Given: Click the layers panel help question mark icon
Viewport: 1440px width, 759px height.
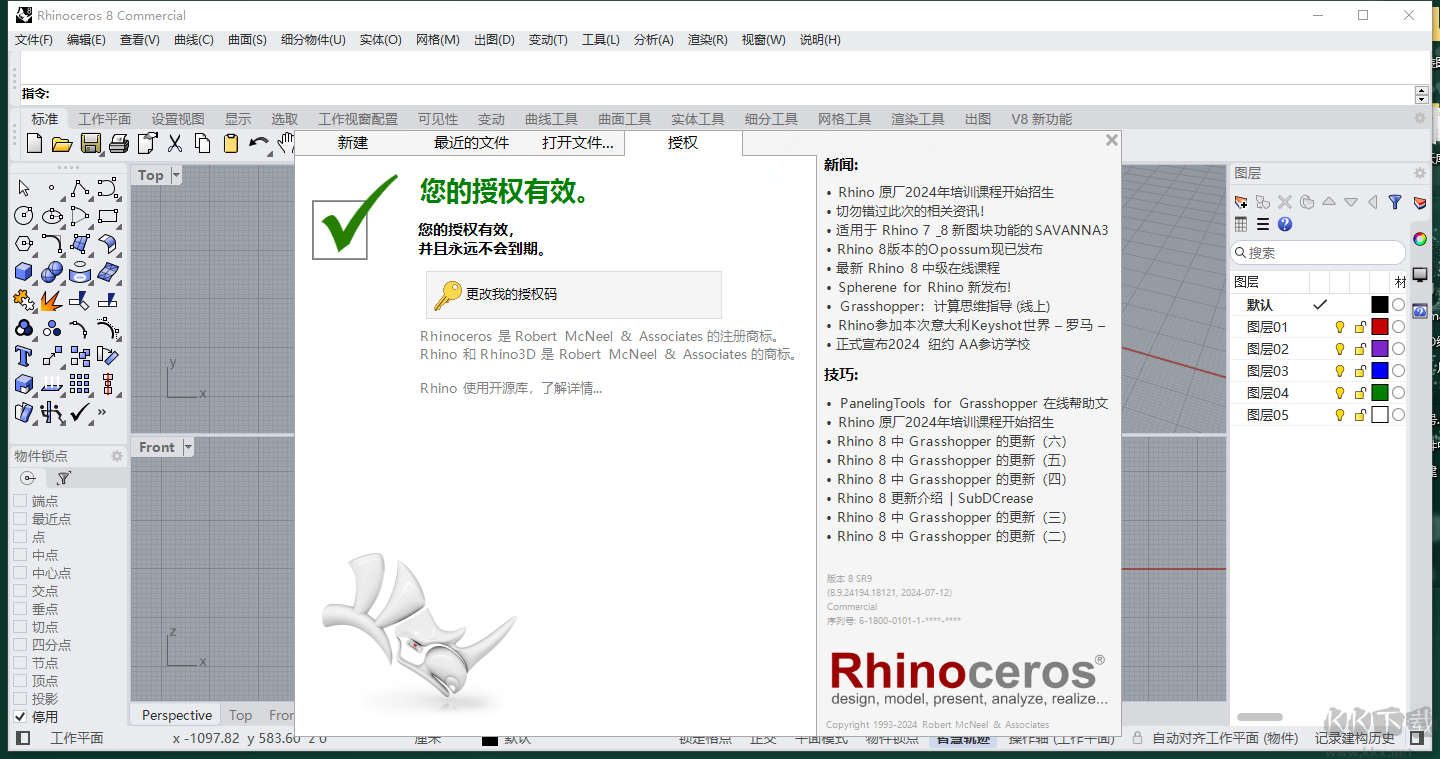Looking at the screenshot, I should tap(1285, 224).
